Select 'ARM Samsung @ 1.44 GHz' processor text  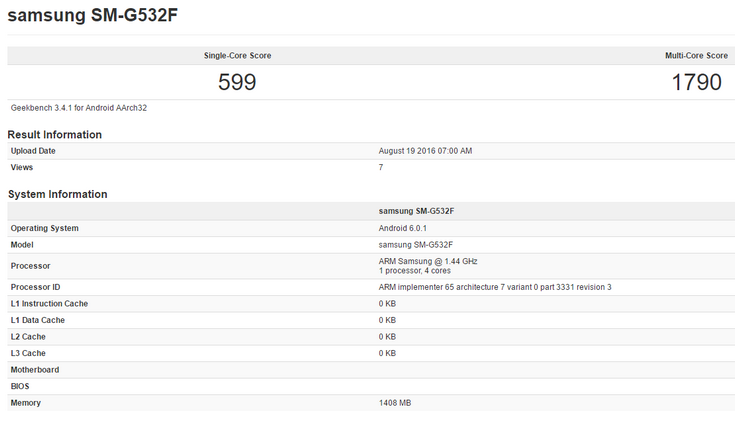point(428,261)
